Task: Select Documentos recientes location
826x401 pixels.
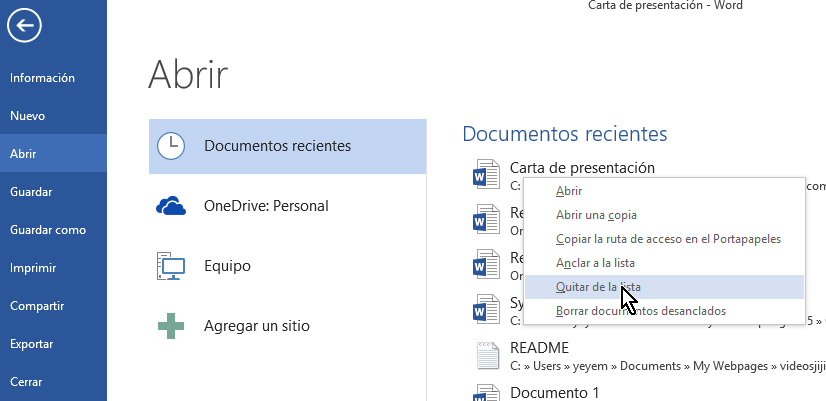Action: pos(288,146)
